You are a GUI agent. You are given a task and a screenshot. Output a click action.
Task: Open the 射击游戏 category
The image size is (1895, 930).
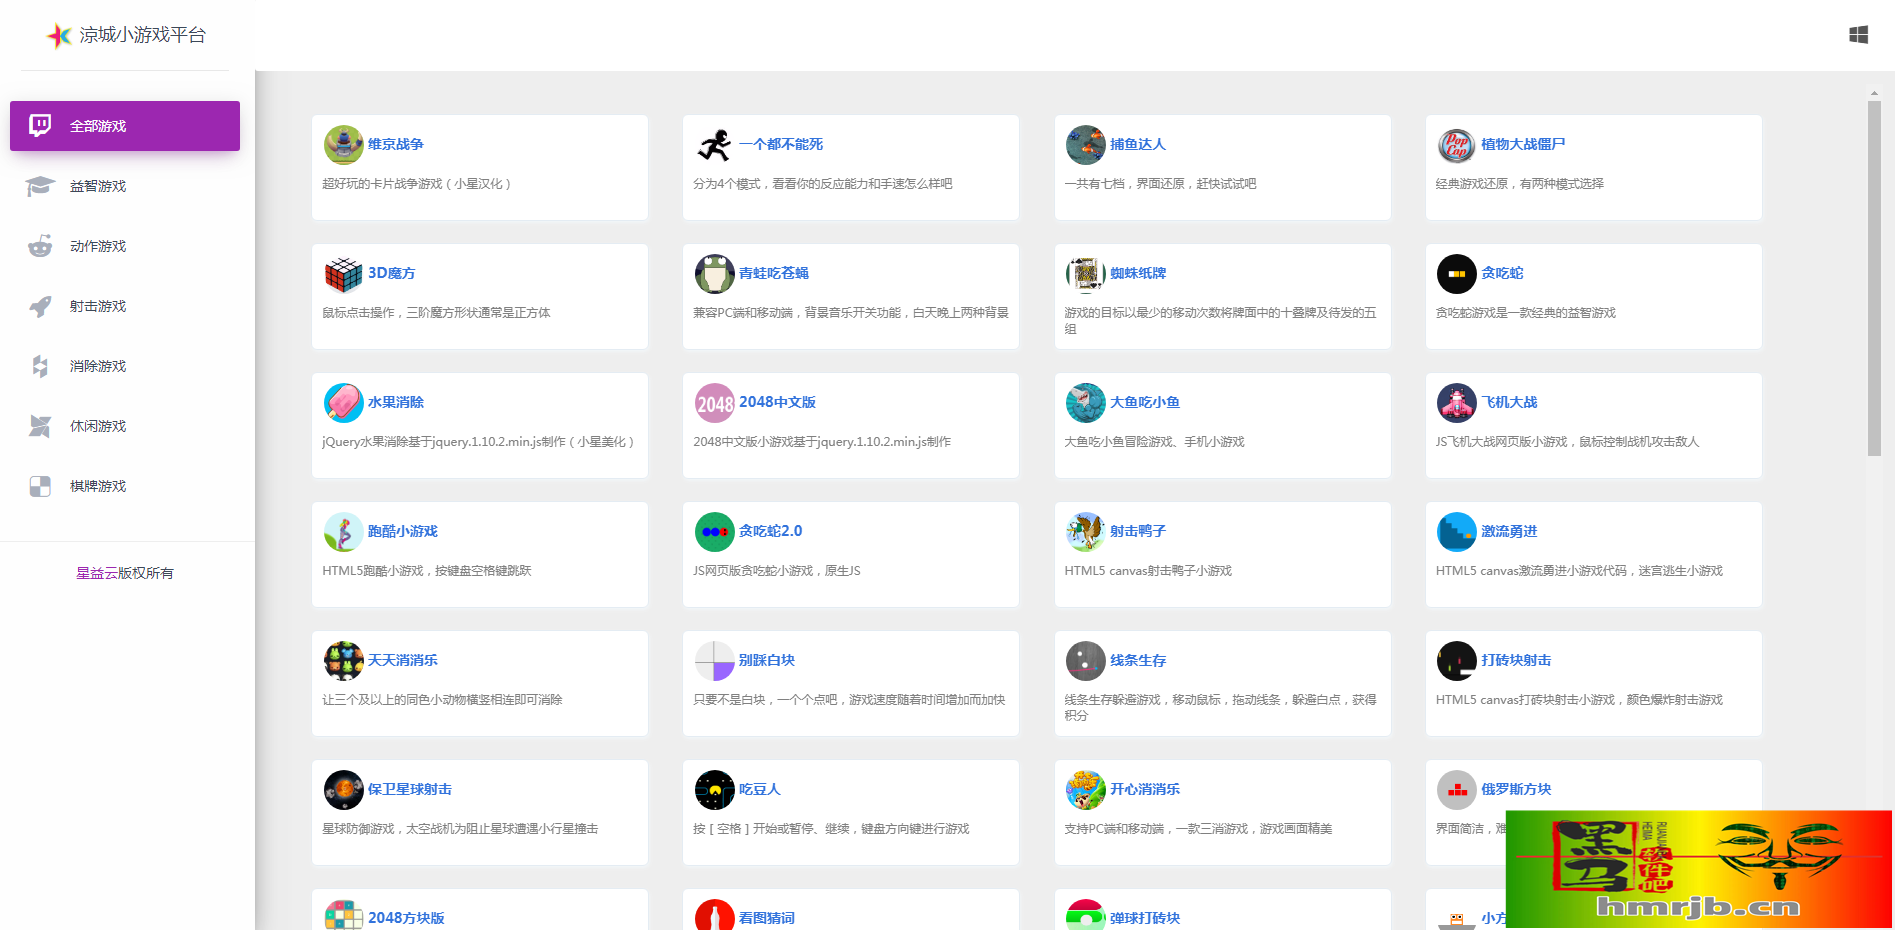tap(125, 306)
